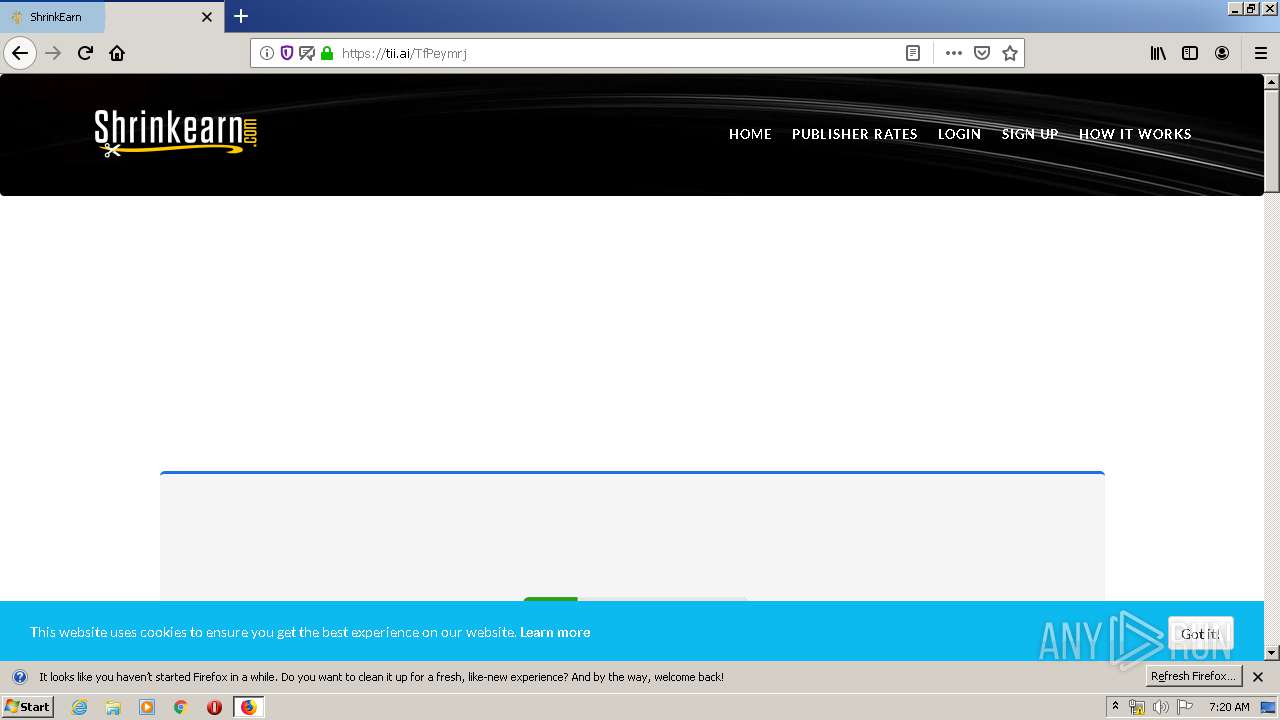Screen dimensions: 1280x720
Task: Open PUBLISHER RATES page
Action: coord(854,134)
